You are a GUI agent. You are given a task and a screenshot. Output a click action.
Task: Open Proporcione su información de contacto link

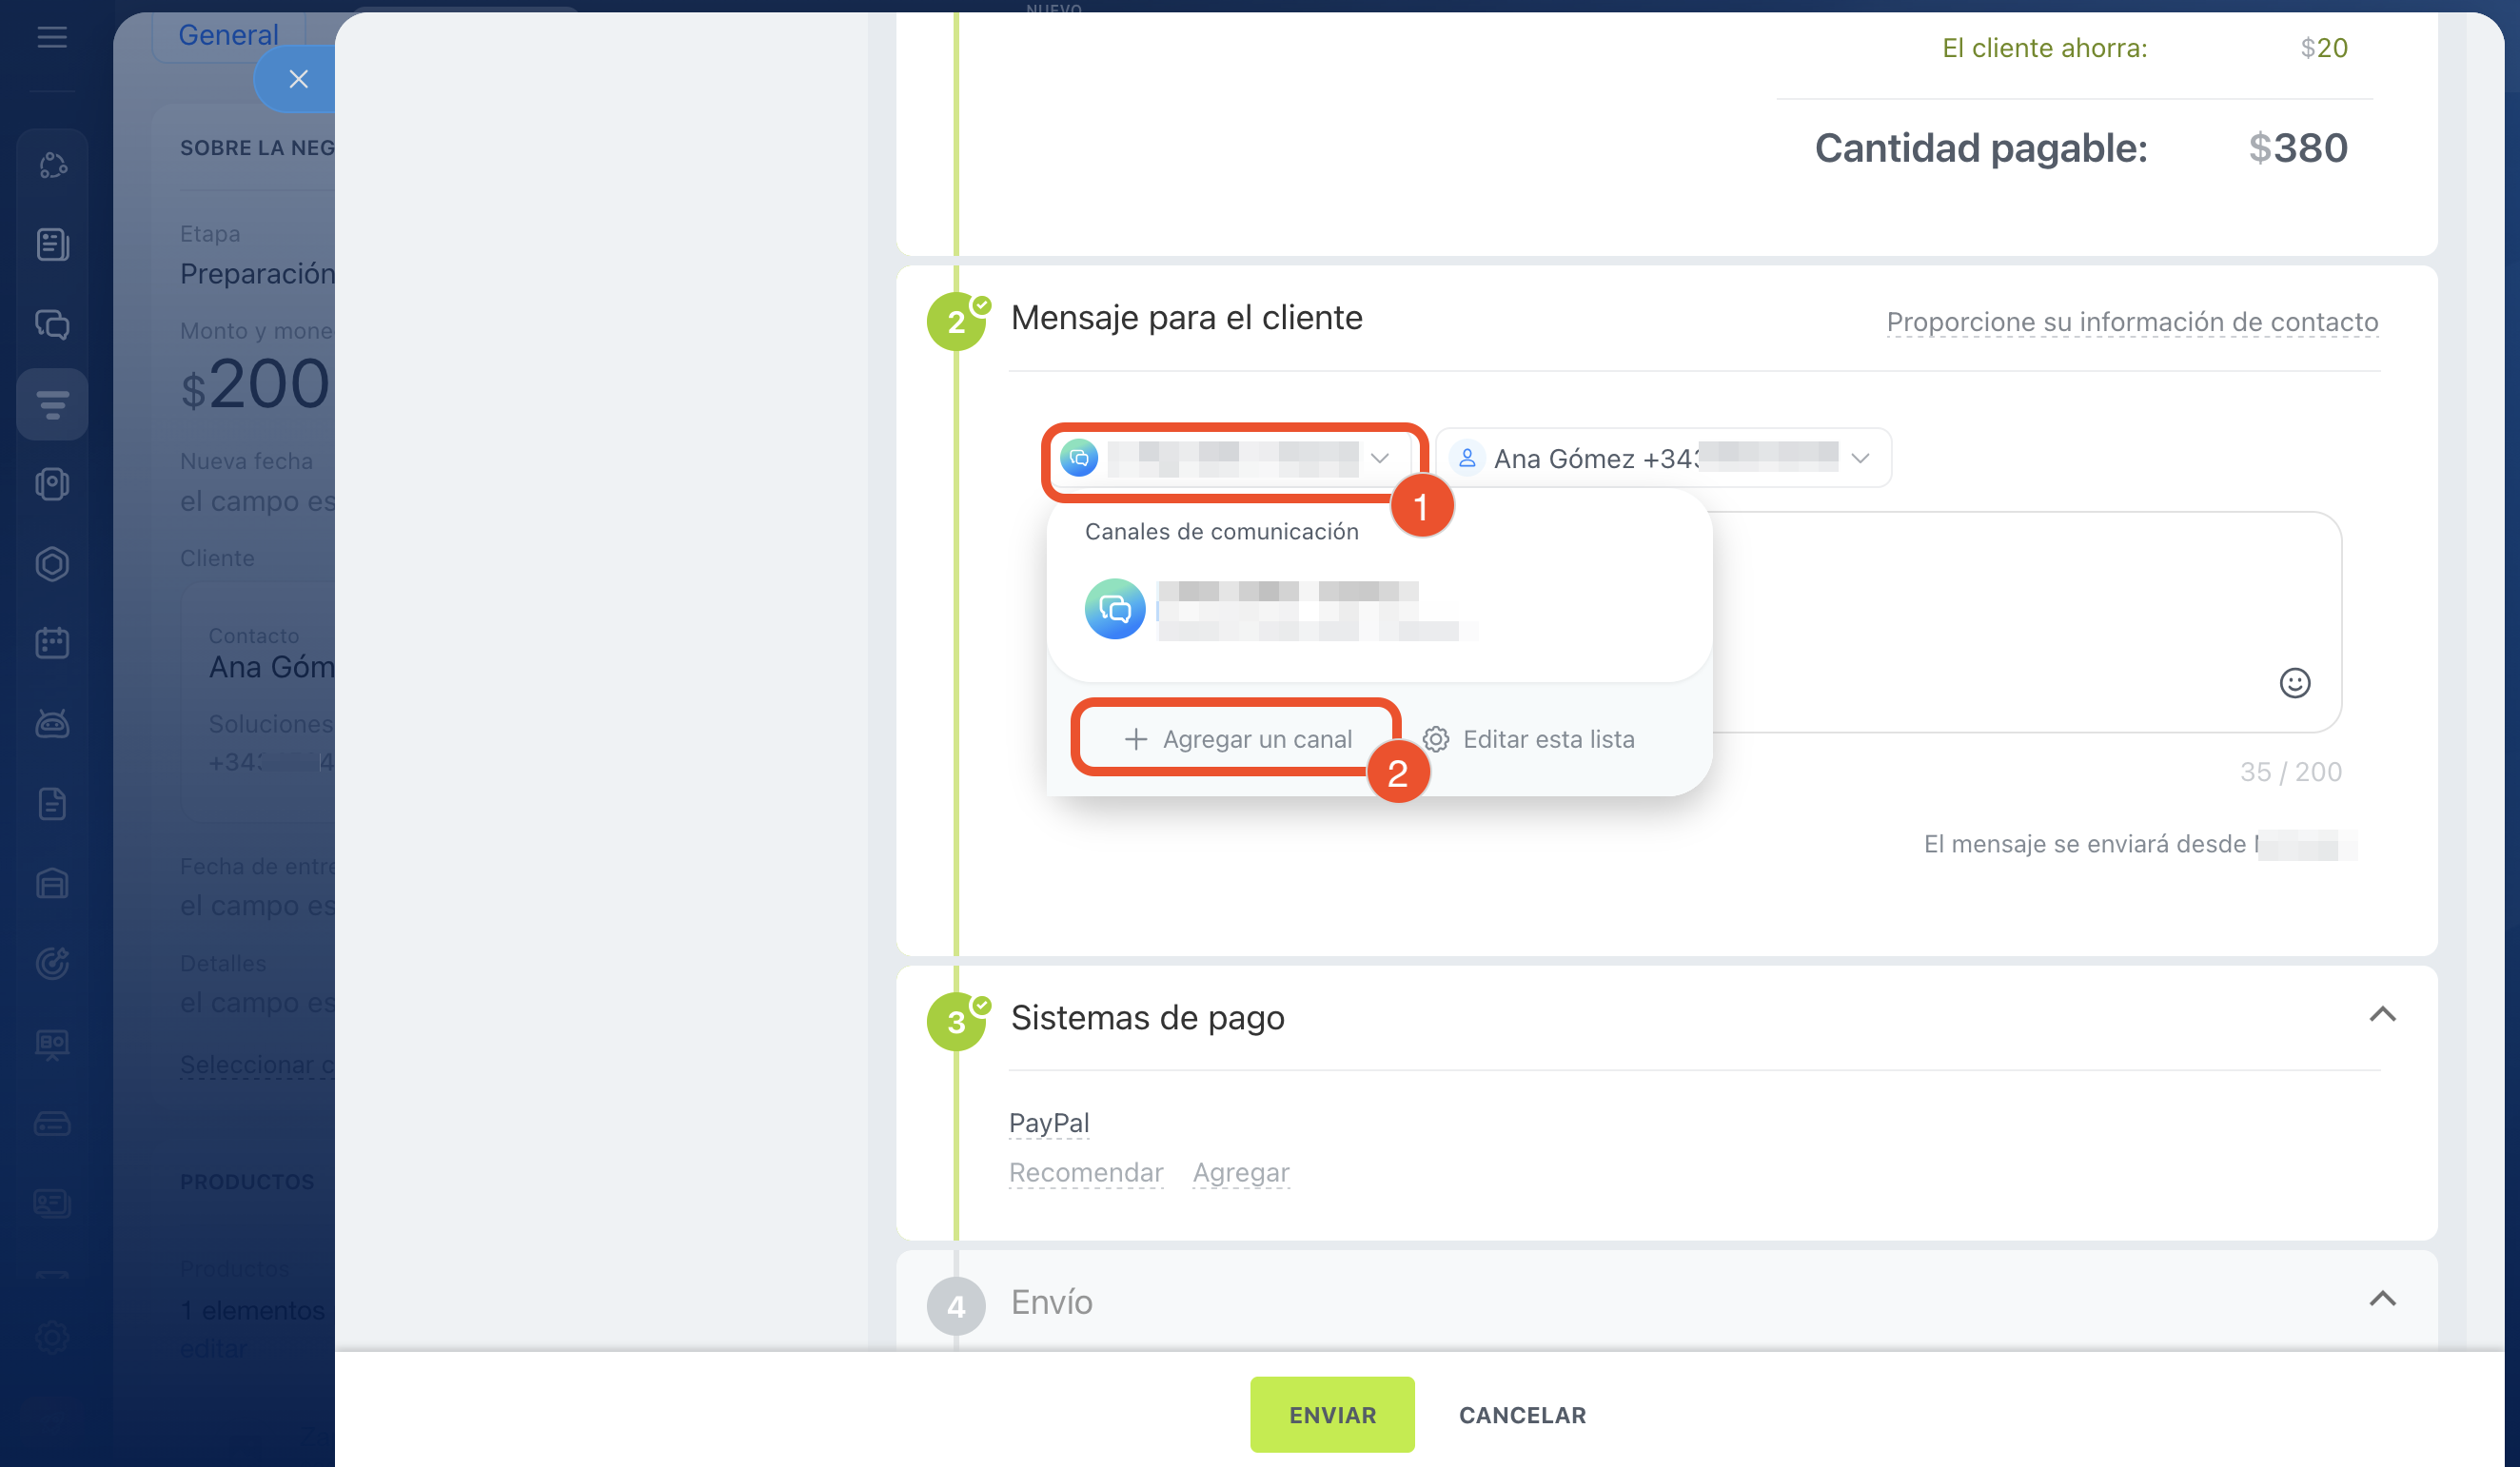pos(2131,322)
